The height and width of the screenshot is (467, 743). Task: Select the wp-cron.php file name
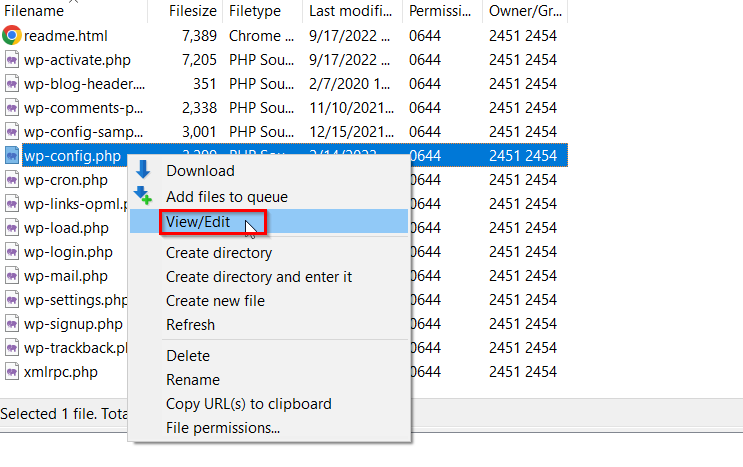click(66, 180)
